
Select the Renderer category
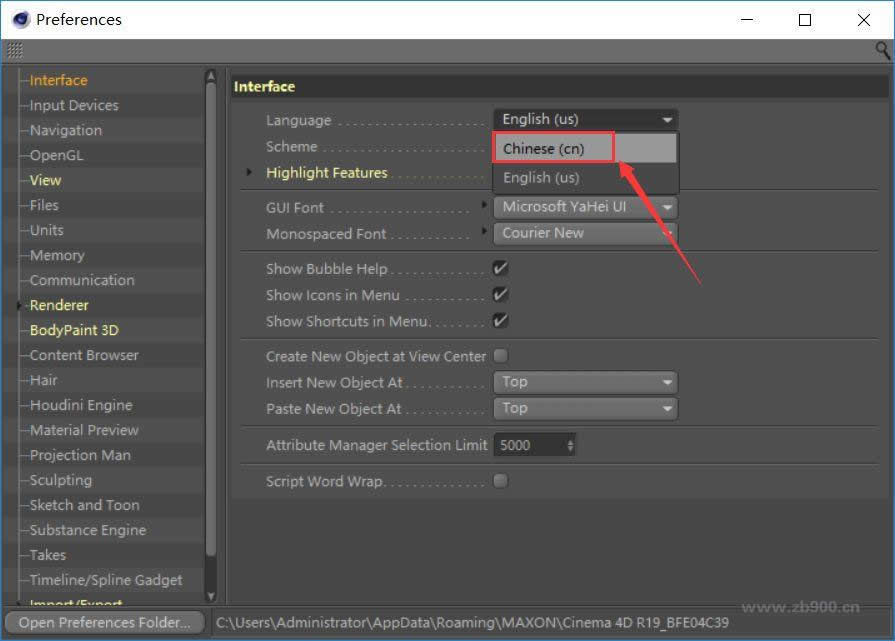coord(59,305)
